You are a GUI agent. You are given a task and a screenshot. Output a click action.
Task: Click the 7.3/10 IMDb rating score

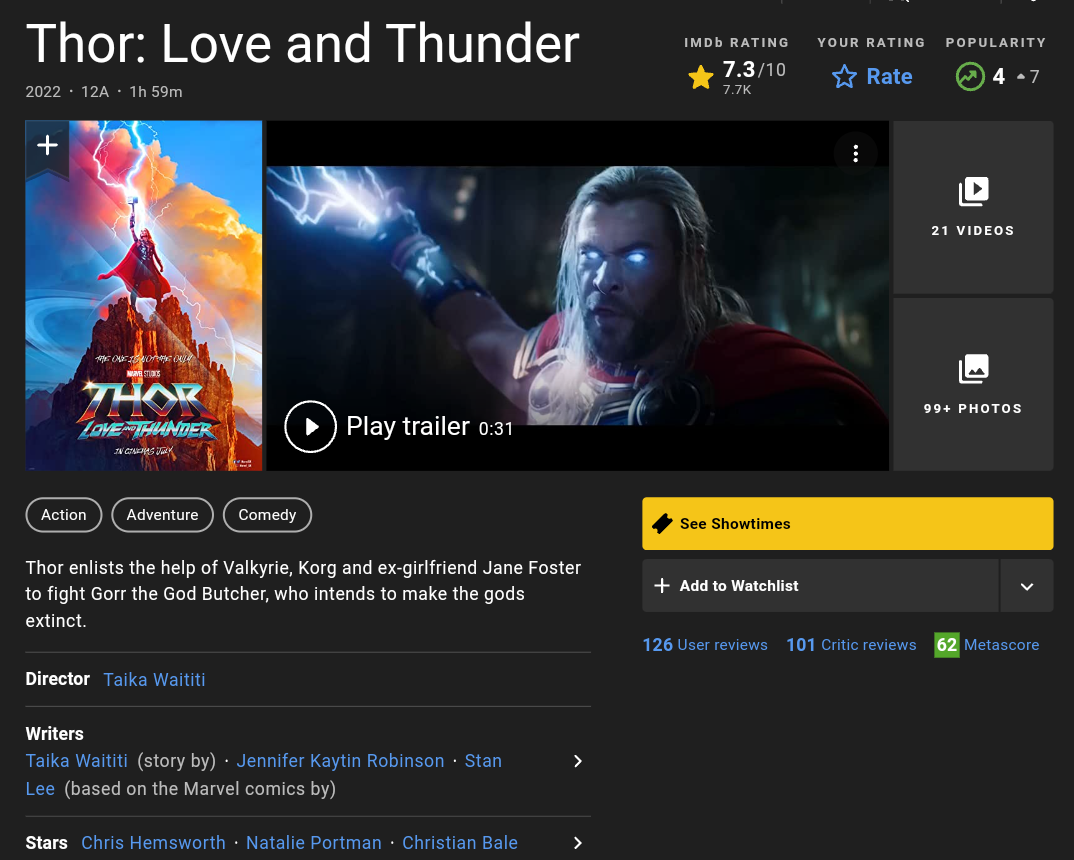pos(754,70)
